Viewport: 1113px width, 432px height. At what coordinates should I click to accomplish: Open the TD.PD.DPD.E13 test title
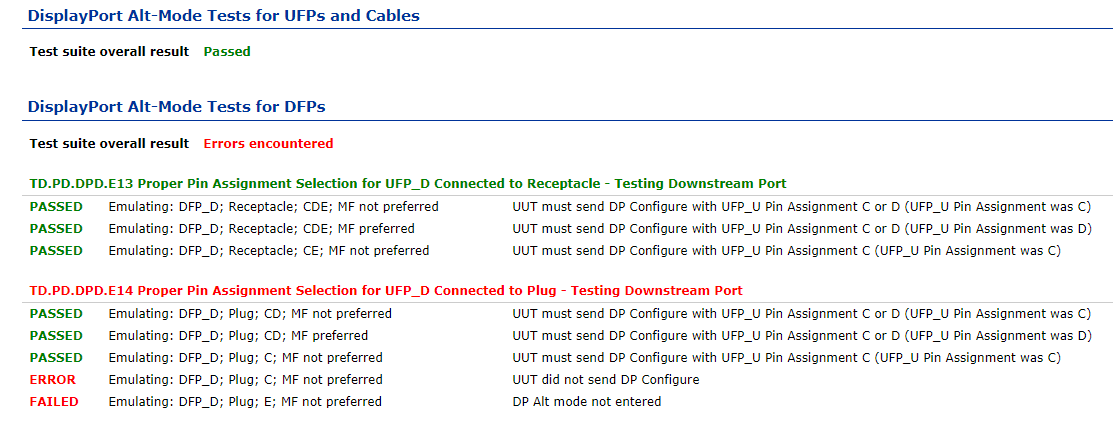pos(408,184)
